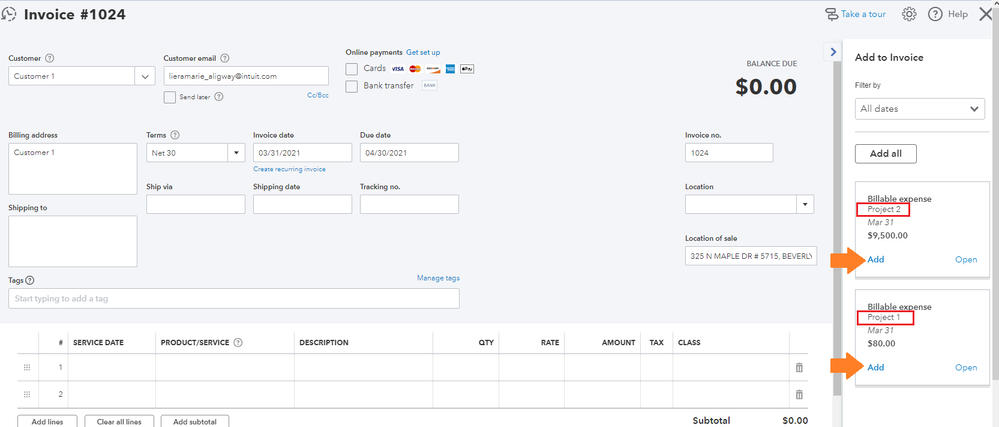Click the tags input field
The image size is (999, 427).
pyautogui.click(x=234, y=298)
